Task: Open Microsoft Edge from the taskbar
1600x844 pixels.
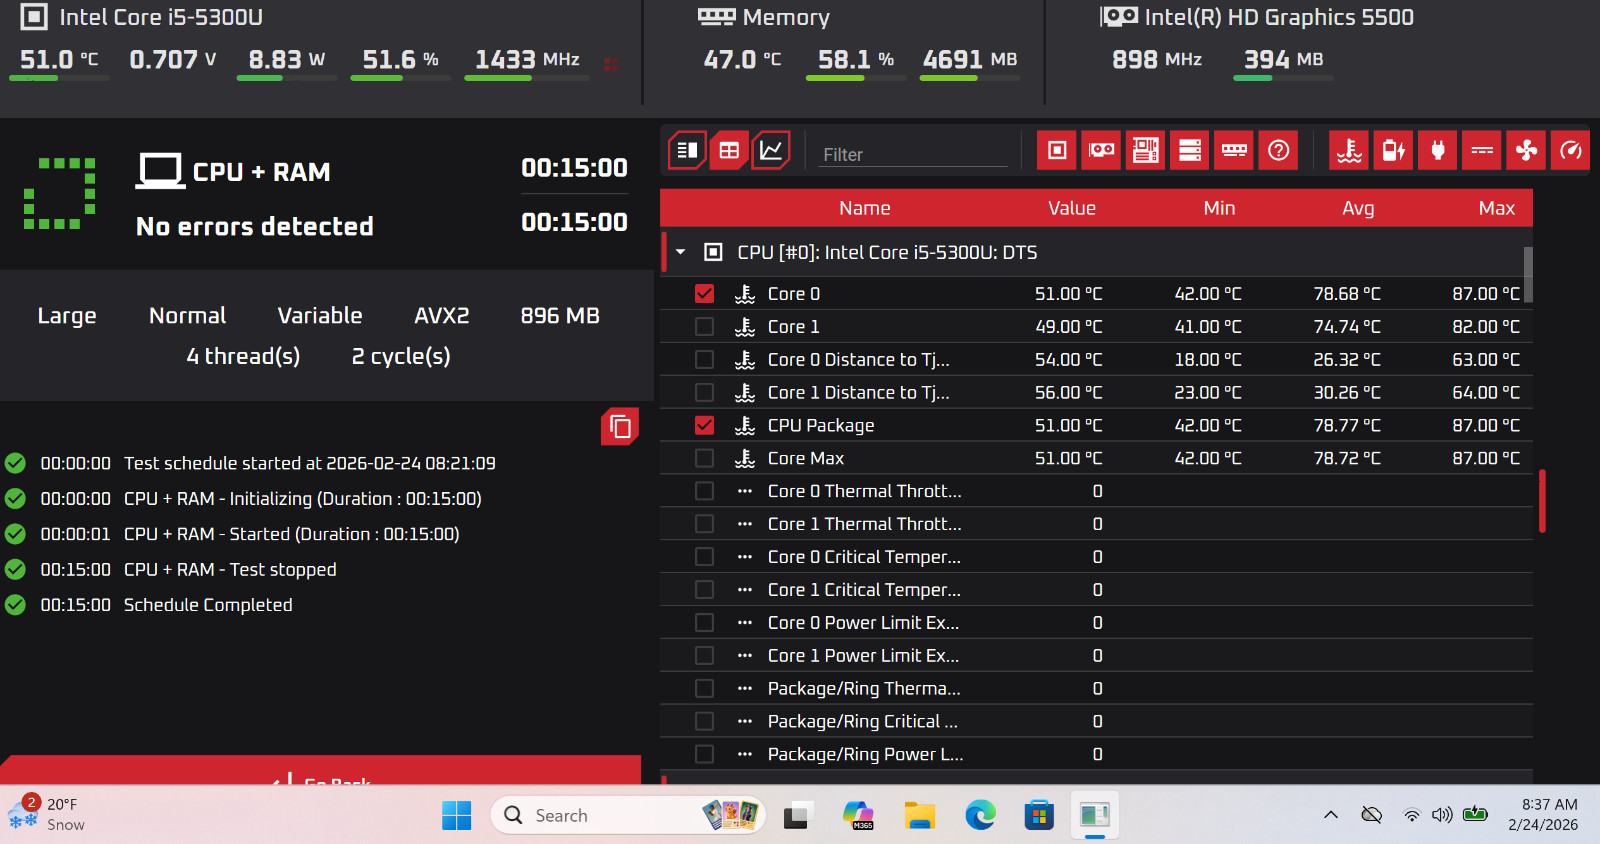Action: [980, 816]
